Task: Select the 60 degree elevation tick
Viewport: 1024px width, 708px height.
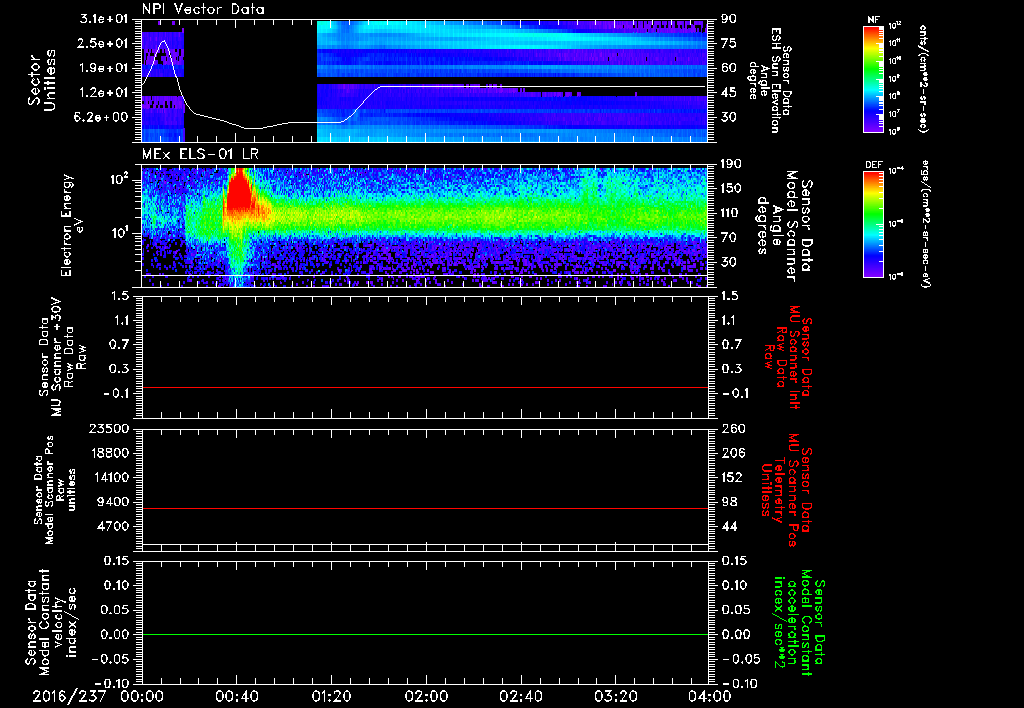Action: [728, 68]
